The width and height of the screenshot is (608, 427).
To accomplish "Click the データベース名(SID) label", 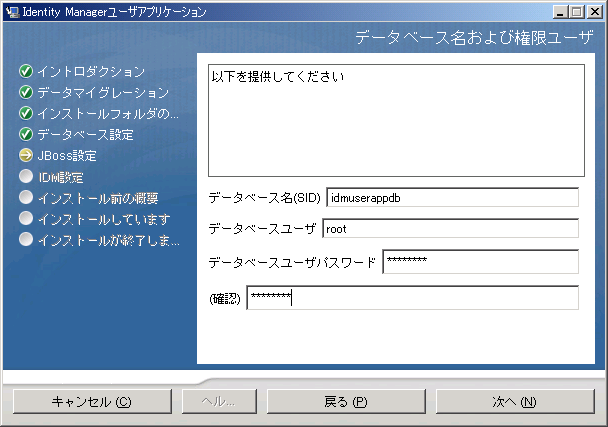I will [265, 198].
